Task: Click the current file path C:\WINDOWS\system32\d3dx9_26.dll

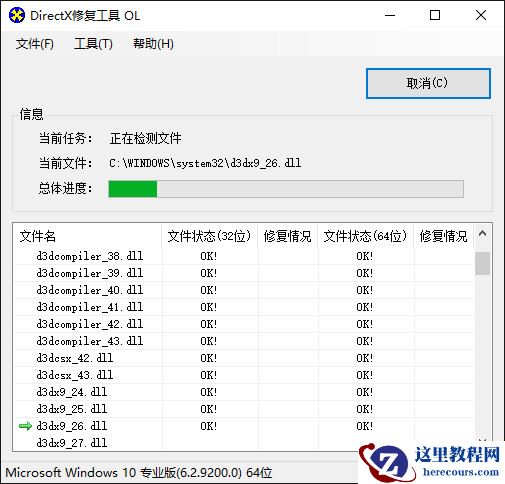Action: [x=205, y=163]
